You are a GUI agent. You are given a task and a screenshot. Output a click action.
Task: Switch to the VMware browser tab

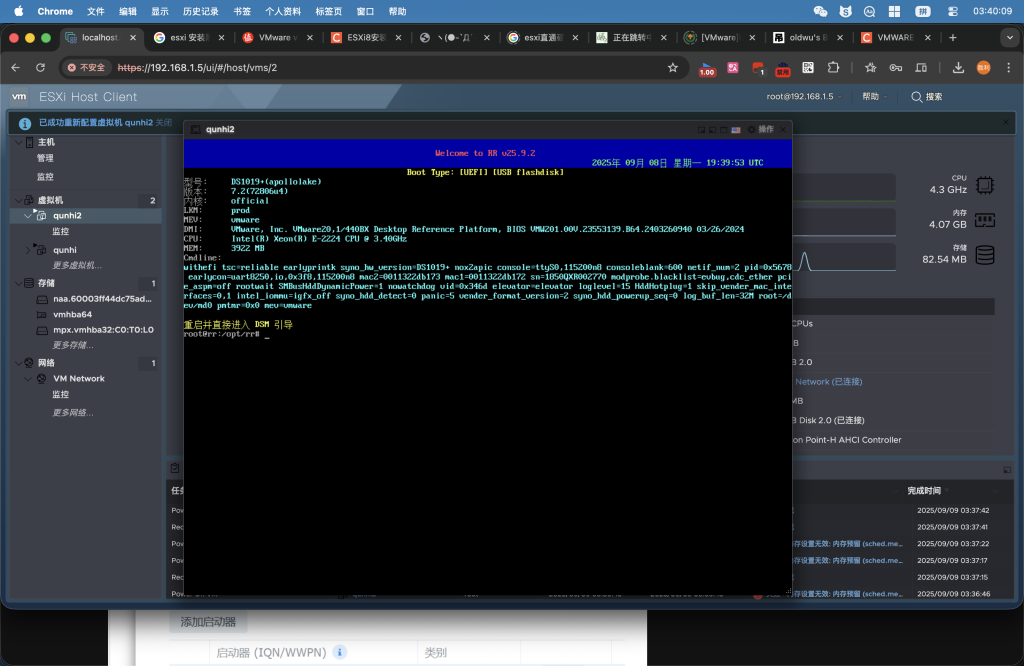(268, 38)
